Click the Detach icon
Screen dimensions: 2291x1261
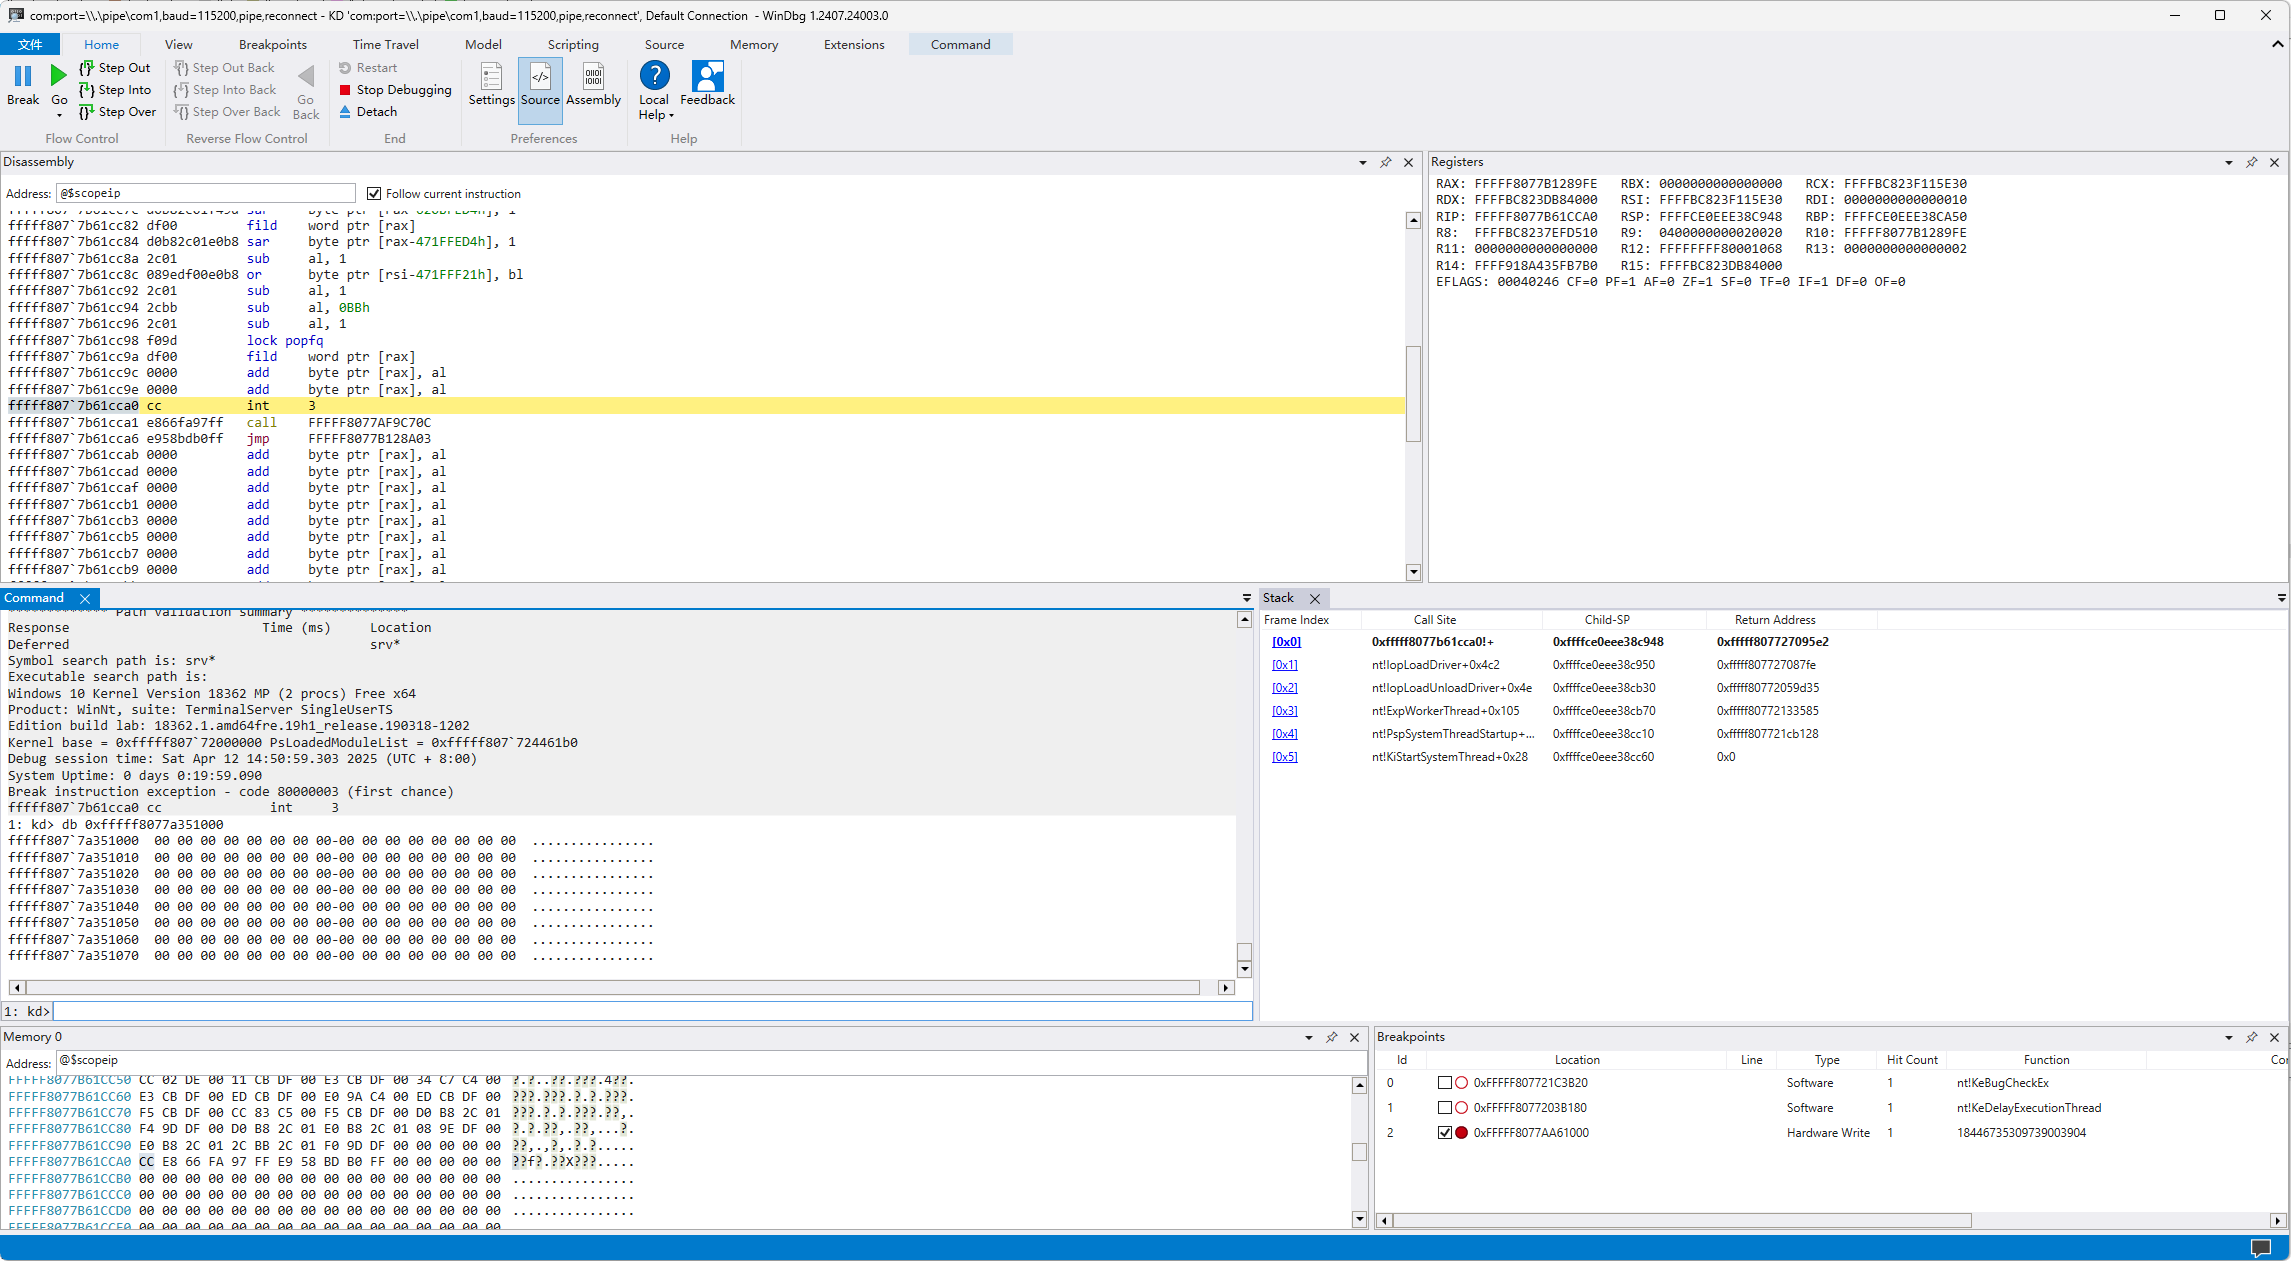345,112
